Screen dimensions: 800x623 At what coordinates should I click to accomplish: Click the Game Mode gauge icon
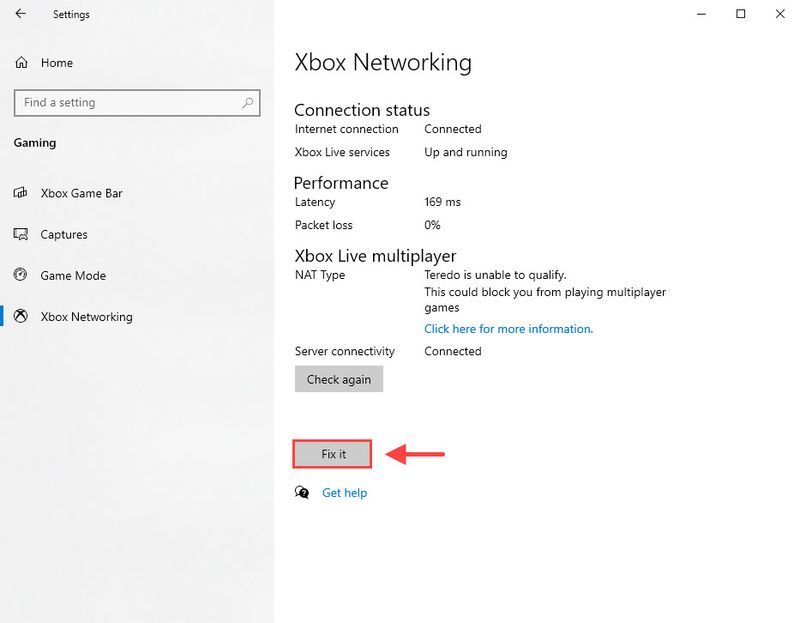[20, 275]
